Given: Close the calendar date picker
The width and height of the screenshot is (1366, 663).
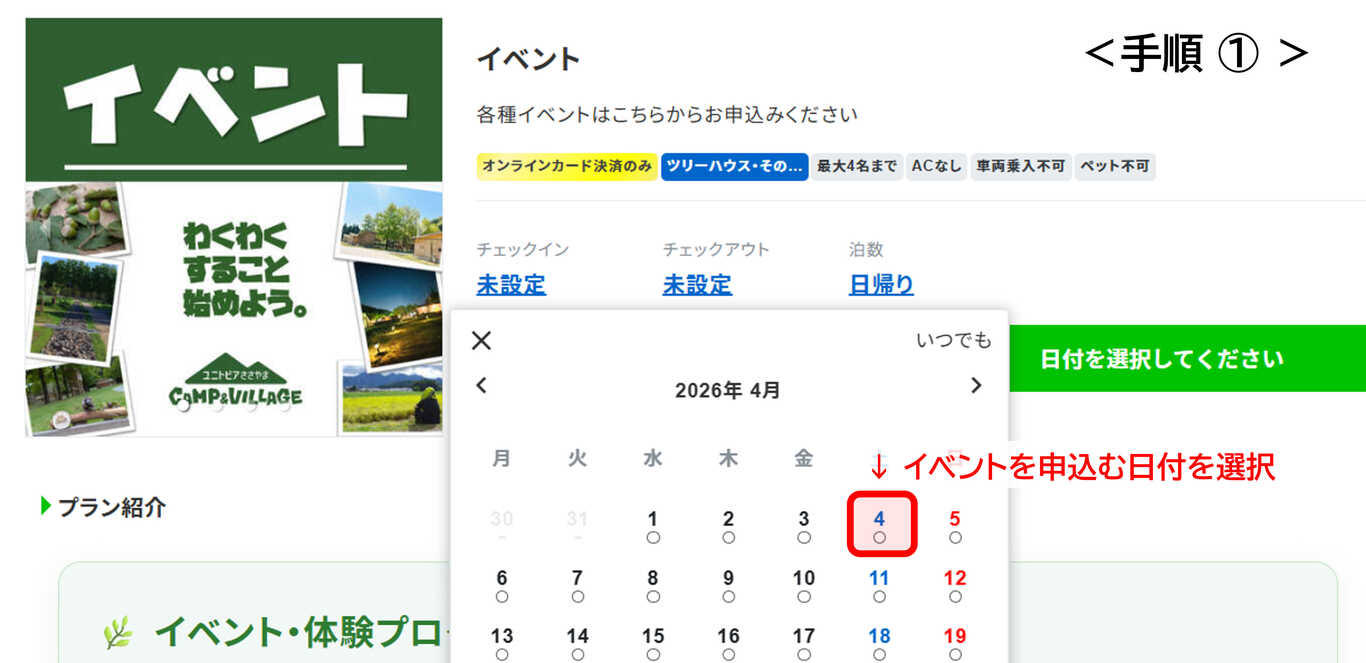Looking at the screenshot, I should click(x=481, y=341).
